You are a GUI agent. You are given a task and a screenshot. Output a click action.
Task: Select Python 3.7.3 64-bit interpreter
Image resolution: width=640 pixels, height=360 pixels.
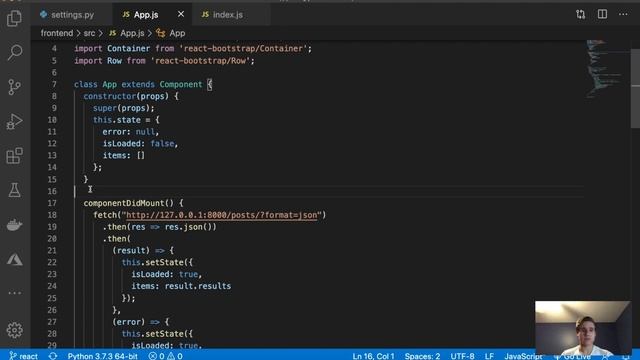pyautogui.click(x=102, y=356)
